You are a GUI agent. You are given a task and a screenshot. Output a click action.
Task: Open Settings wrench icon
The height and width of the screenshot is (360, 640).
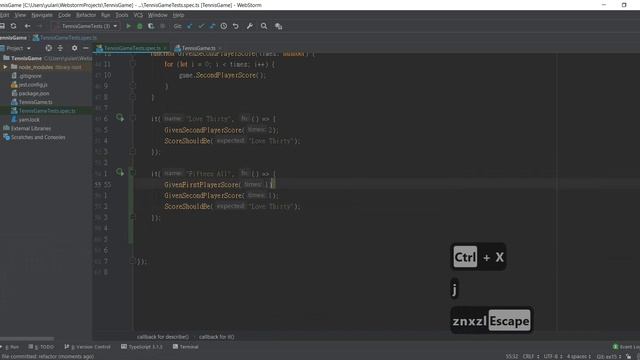[250, 26]
